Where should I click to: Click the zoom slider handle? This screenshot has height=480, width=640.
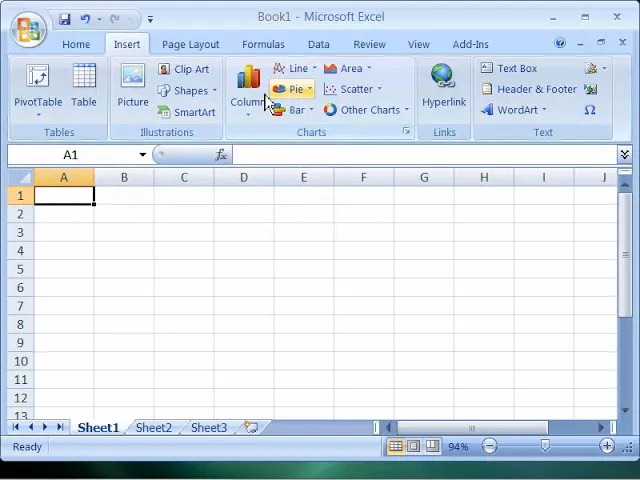pos(545,445)
